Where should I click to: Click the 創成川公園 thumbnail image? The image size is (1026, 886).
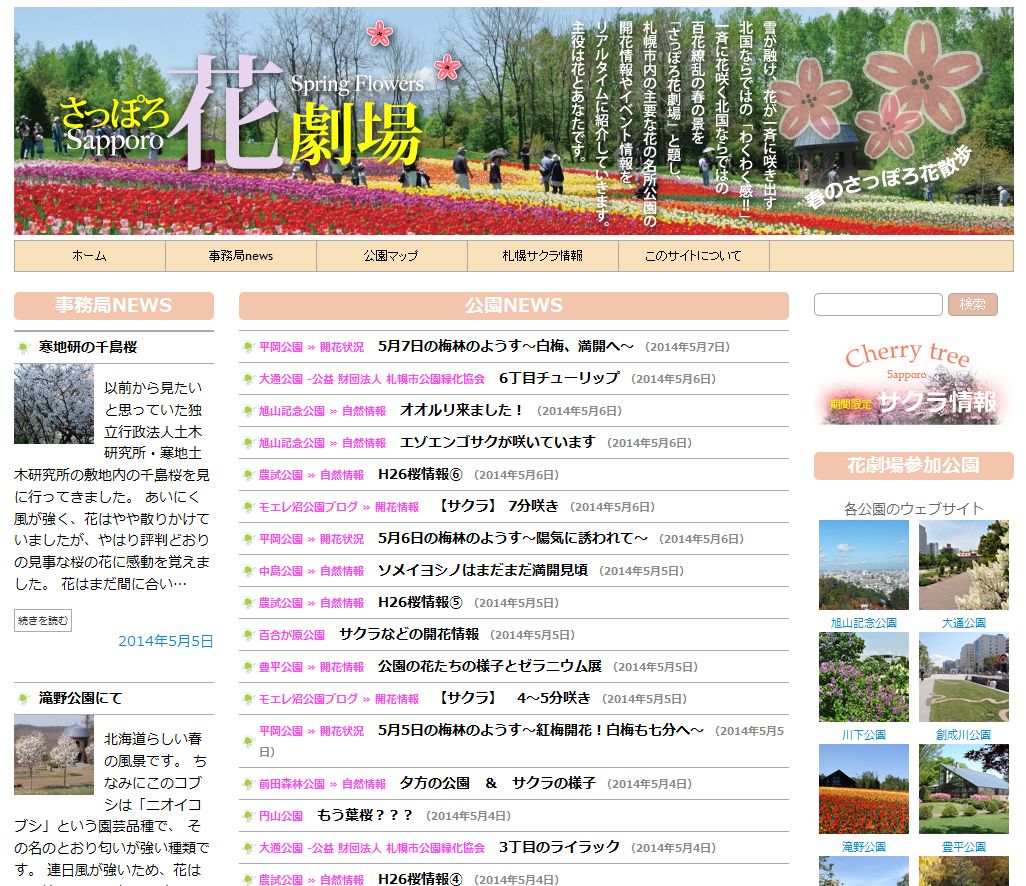963,677
